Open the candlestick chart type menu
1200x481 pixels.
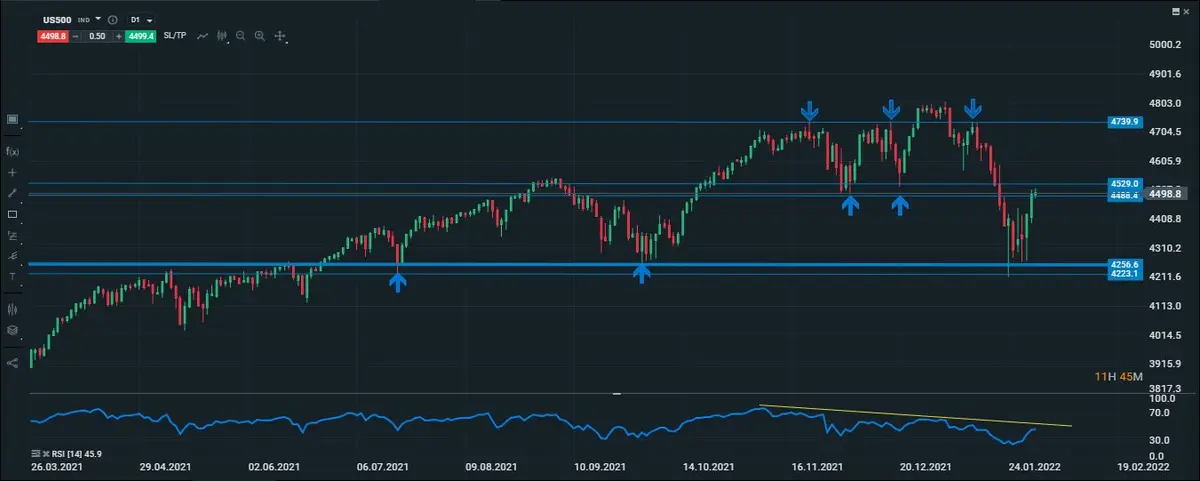(x=221, y=36)
